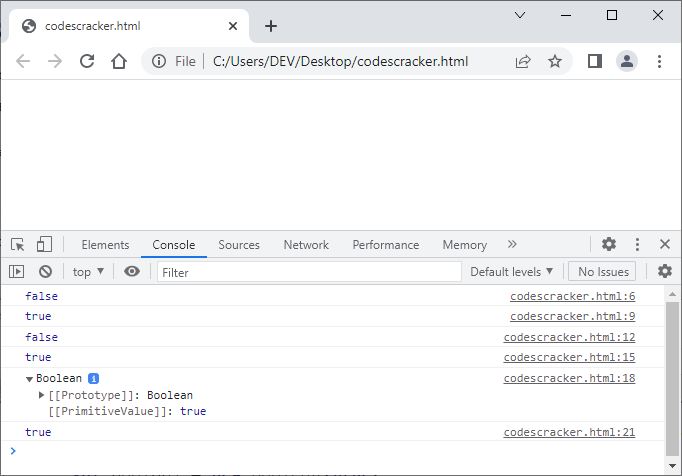Open DevTools settings gear

pos(608,244)
